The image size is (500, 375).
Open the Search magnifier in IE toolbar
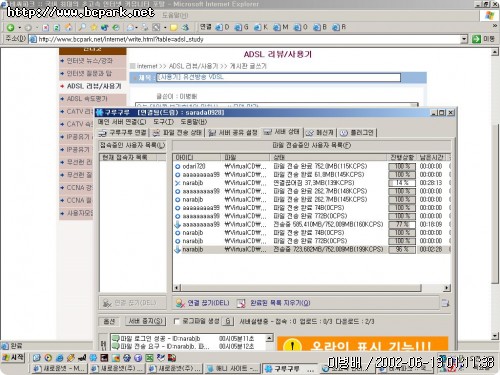coord(82,27)
